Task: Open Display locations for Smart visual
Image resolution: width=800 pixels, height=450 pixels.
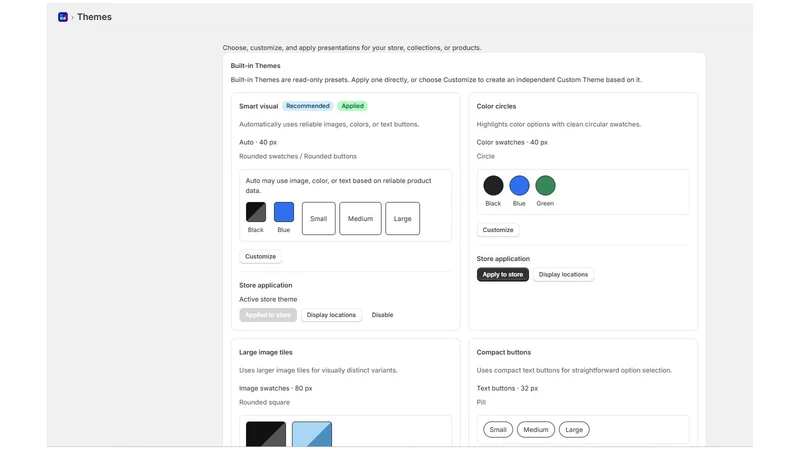Action: coord(331,315)
